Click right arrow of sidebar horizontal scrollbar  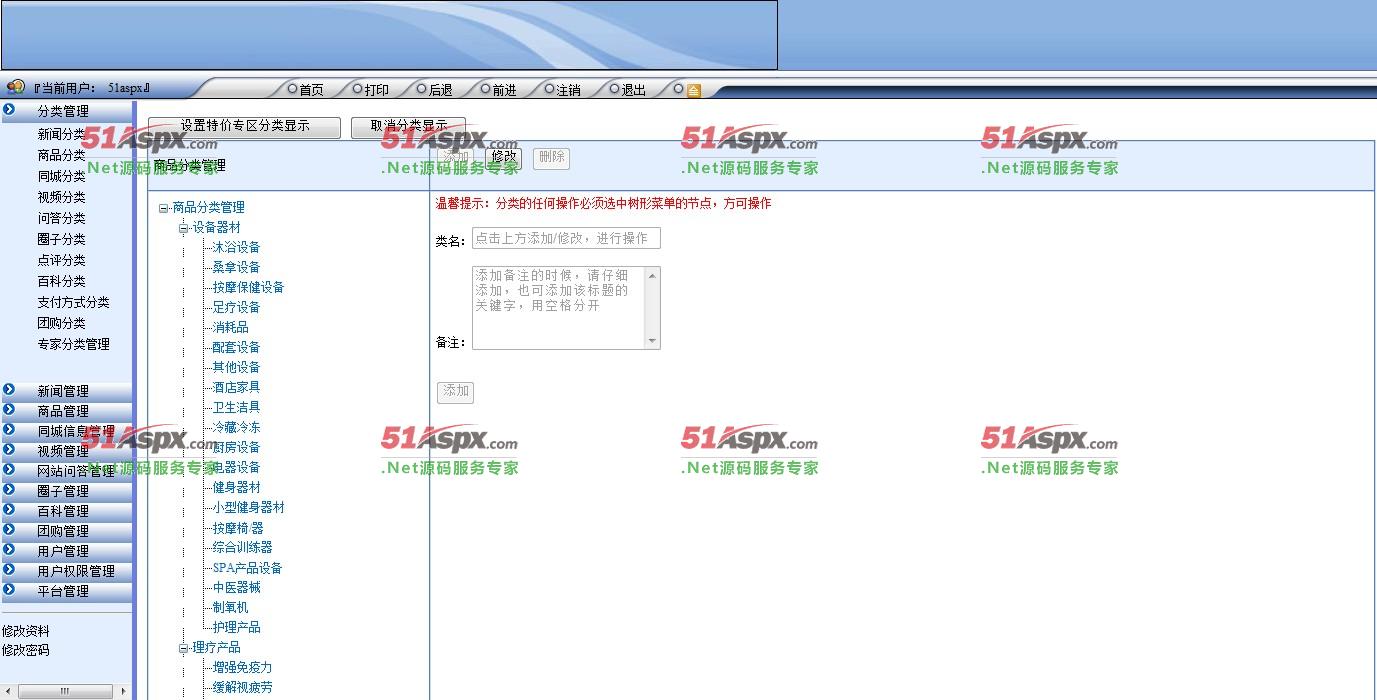[x=123, y=691]
